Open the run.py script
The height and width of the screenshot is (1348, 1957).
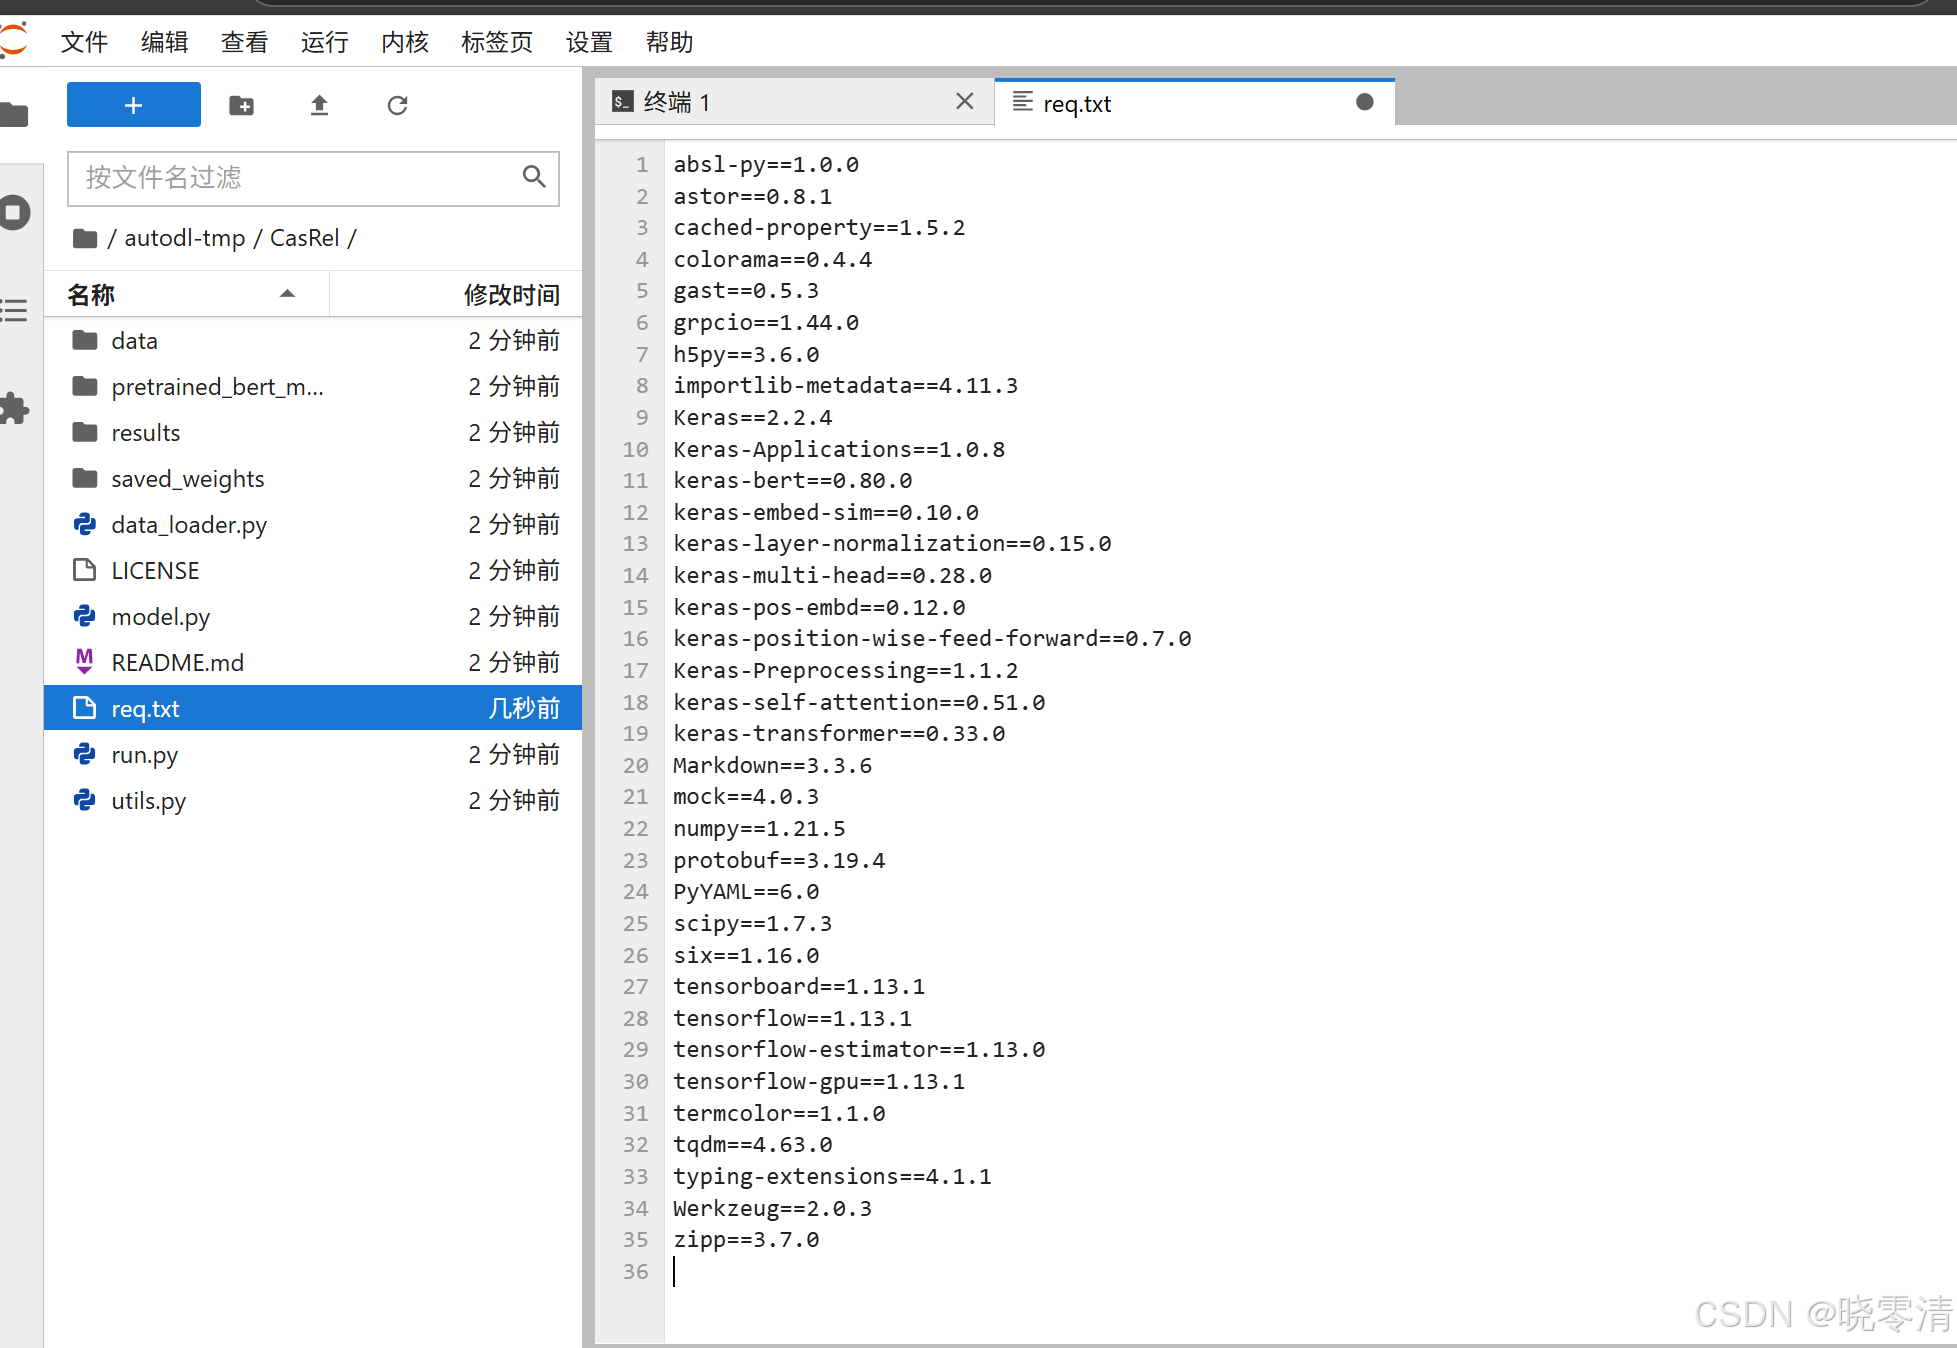point(144,754)
